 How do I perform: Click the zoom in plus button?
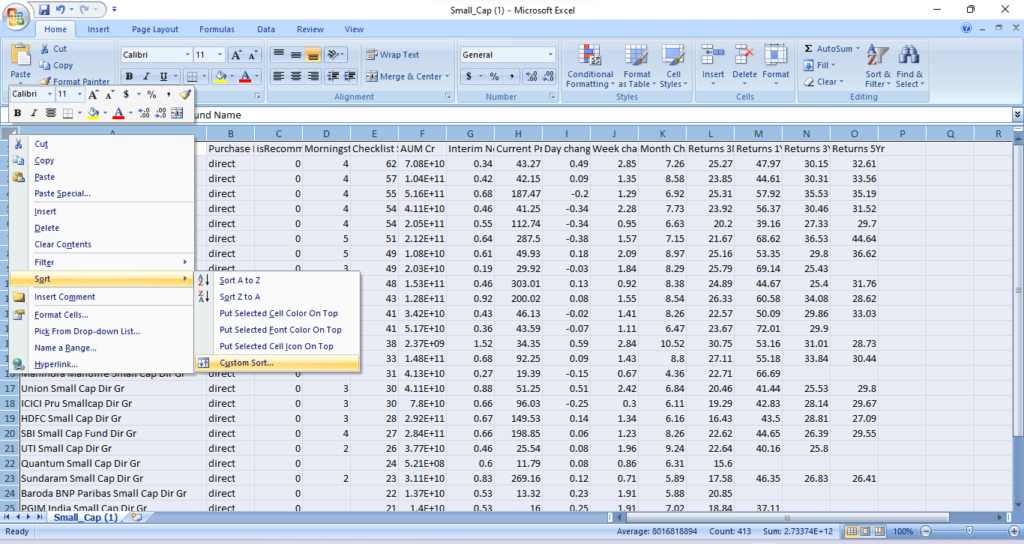pos(1014,532)
